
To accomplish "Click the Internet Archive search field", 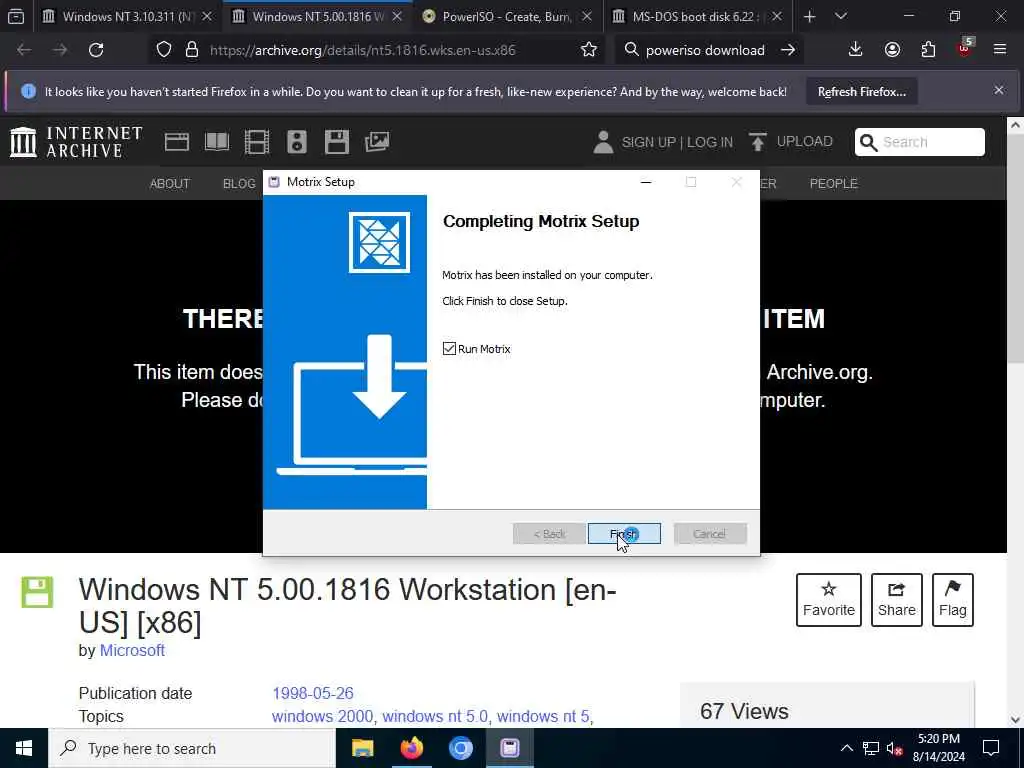I will point(920,142).
